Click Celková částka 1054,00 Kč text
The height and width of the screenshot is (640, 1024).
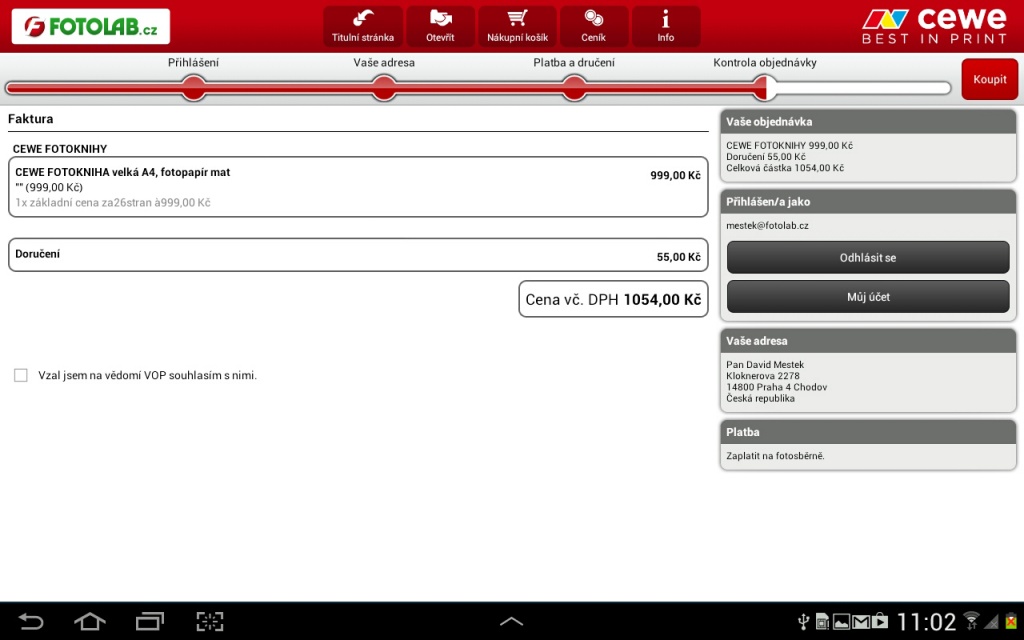785,168
